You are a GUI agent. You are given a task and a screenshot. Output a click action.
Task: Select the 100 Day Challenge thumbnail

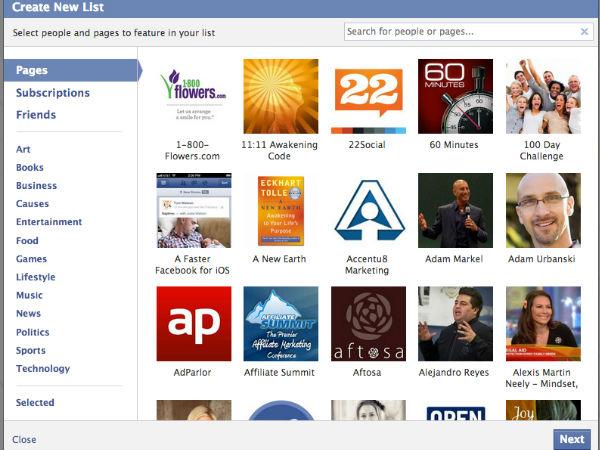coord(543,96)
